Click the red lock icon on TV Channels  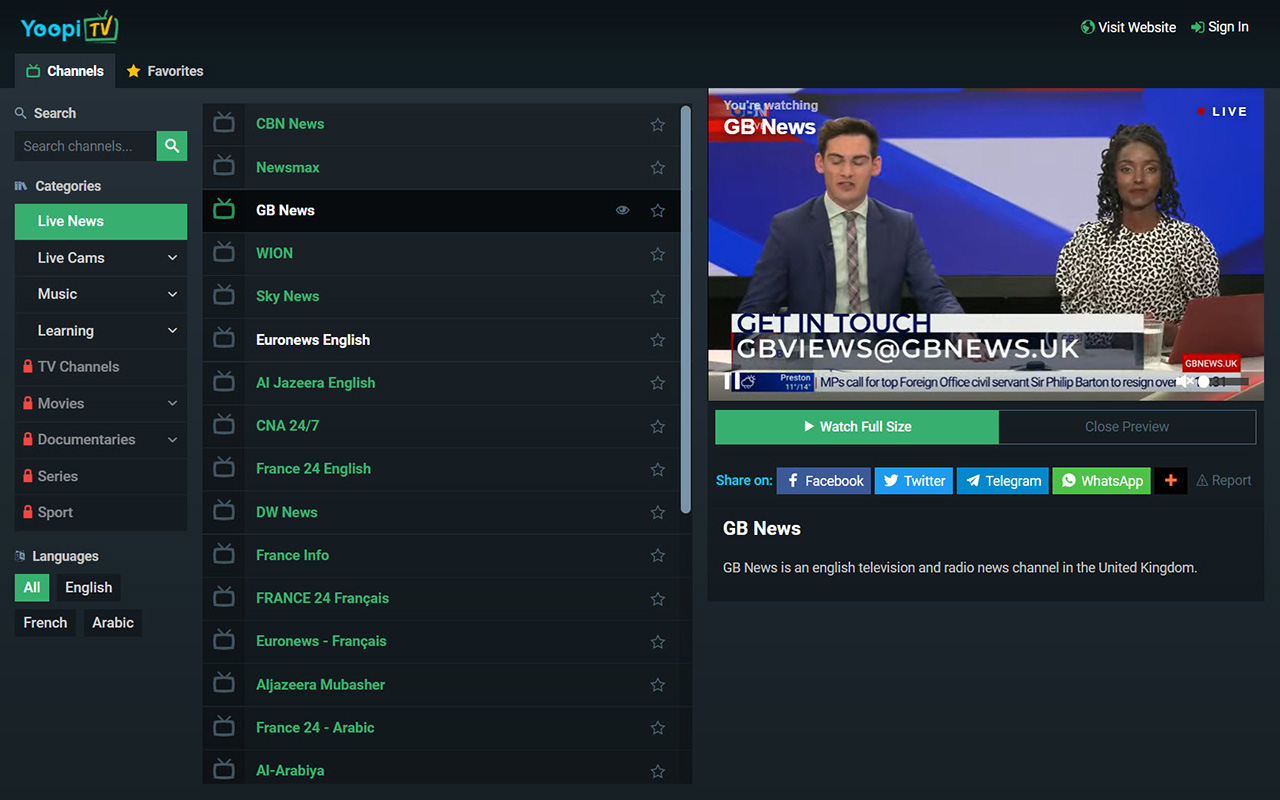28,367
